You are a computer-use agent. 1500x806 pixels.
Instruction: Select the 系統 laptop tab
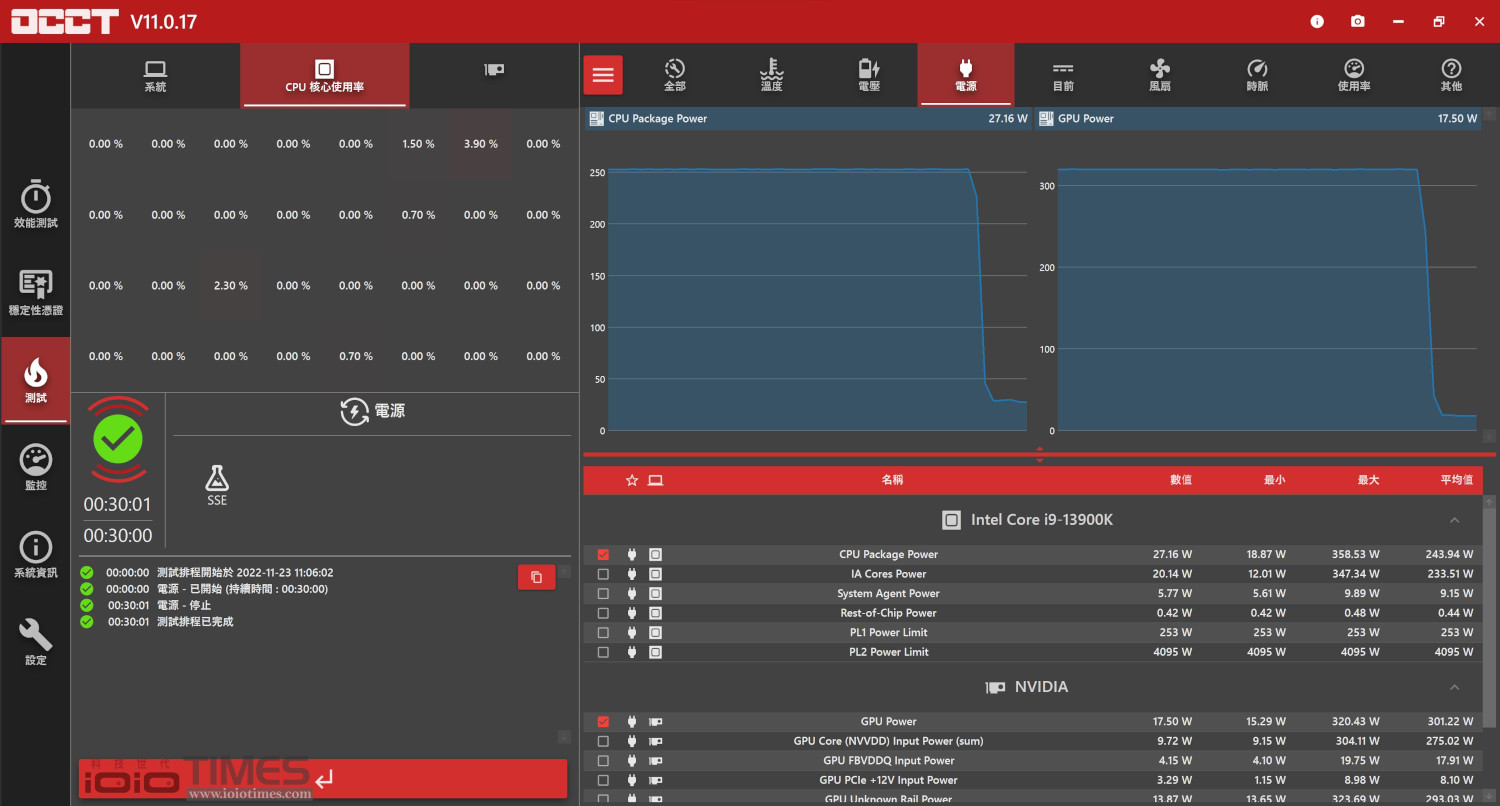[x=155, y=76]
